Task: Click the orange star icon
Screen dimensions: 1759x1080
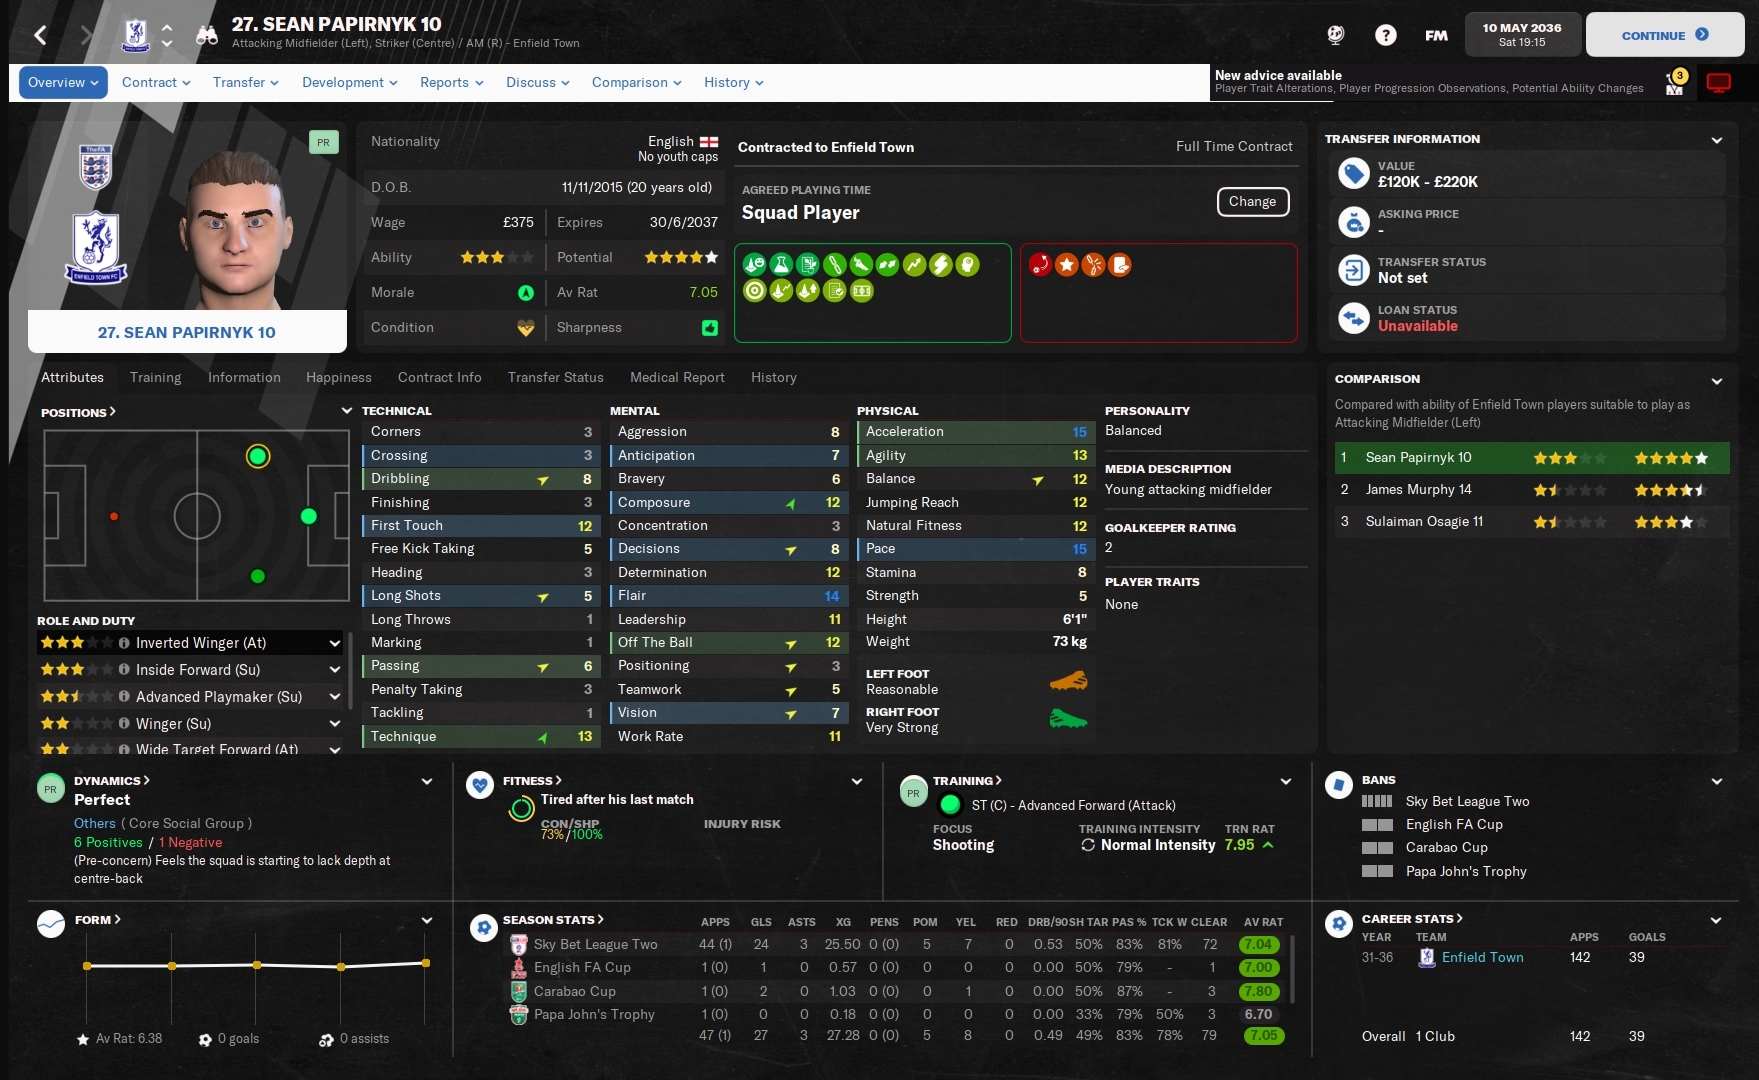Action: pos(1067,265)
